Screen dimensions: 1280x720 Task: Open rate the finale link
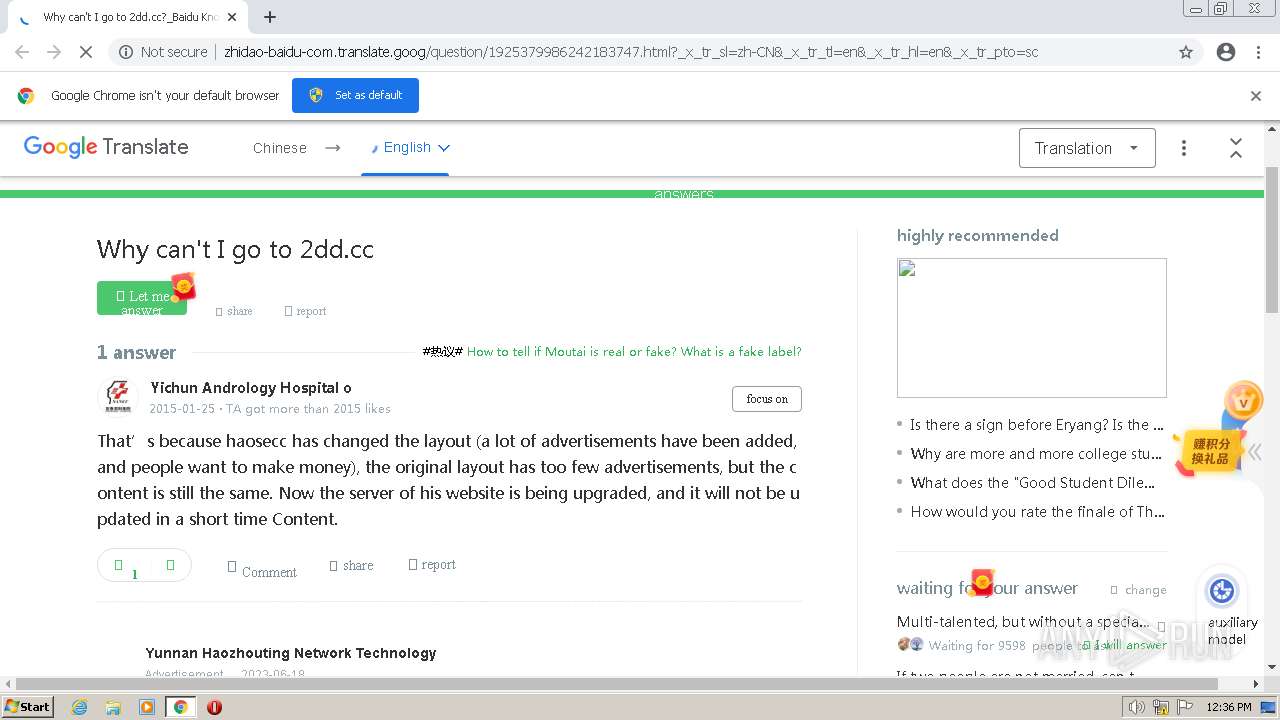[x=1038, y=512]
